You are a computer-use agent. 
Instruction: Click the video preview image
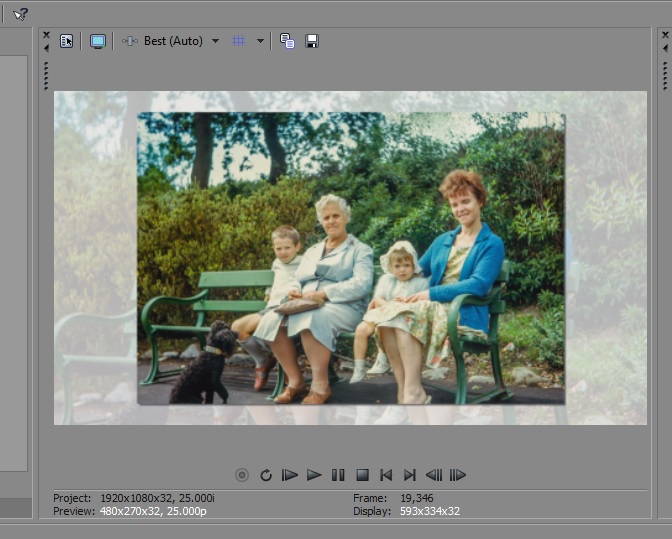(x=350, y=258)
